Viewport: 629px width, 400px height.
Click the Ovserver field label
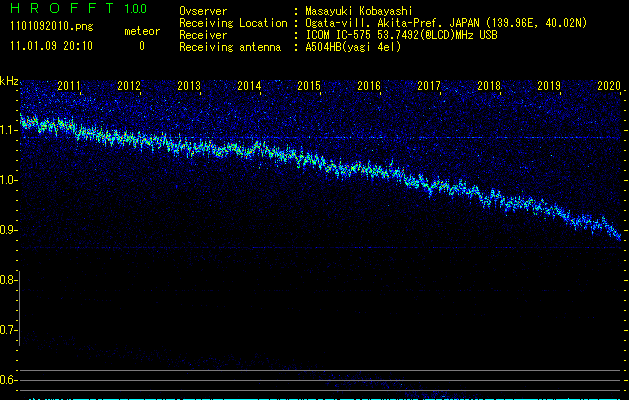click(x=203, y=11)
